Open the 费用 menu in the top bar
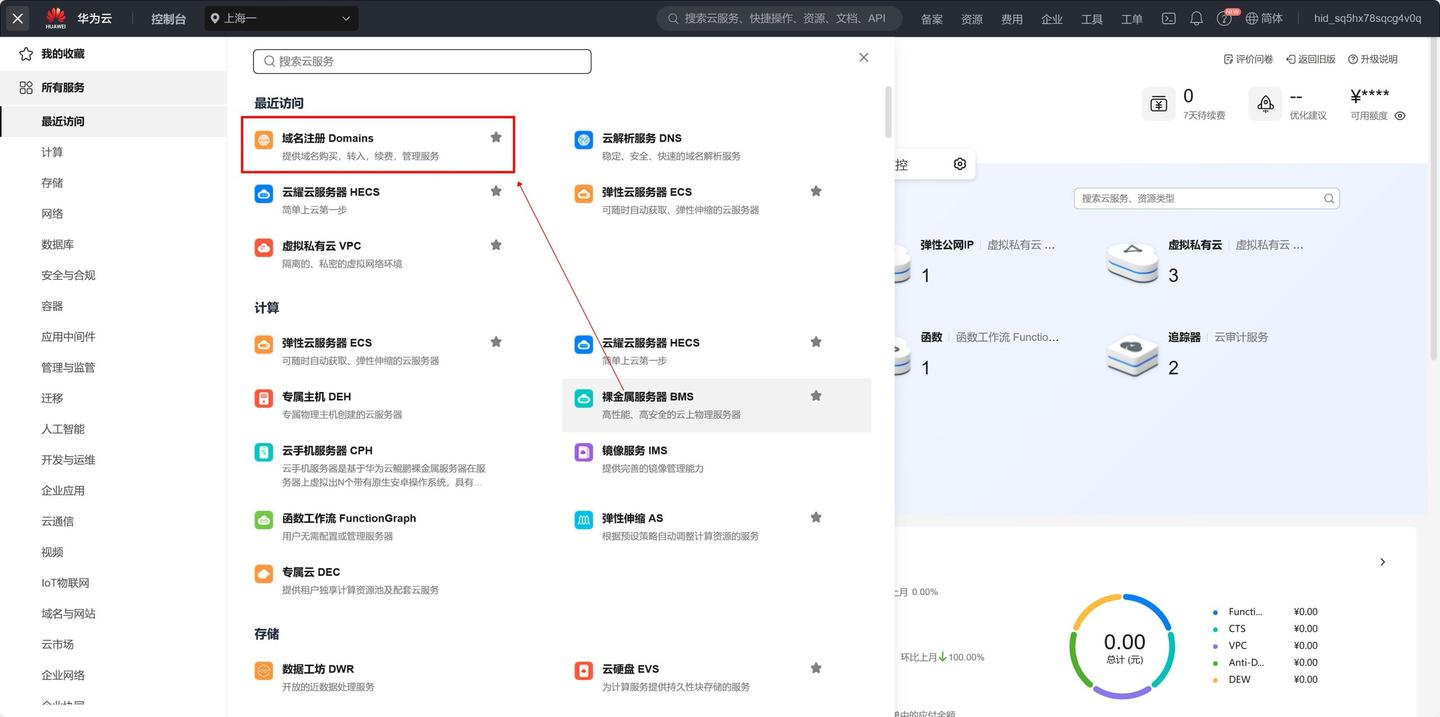1440x717 pixels. coord(1012,19)
